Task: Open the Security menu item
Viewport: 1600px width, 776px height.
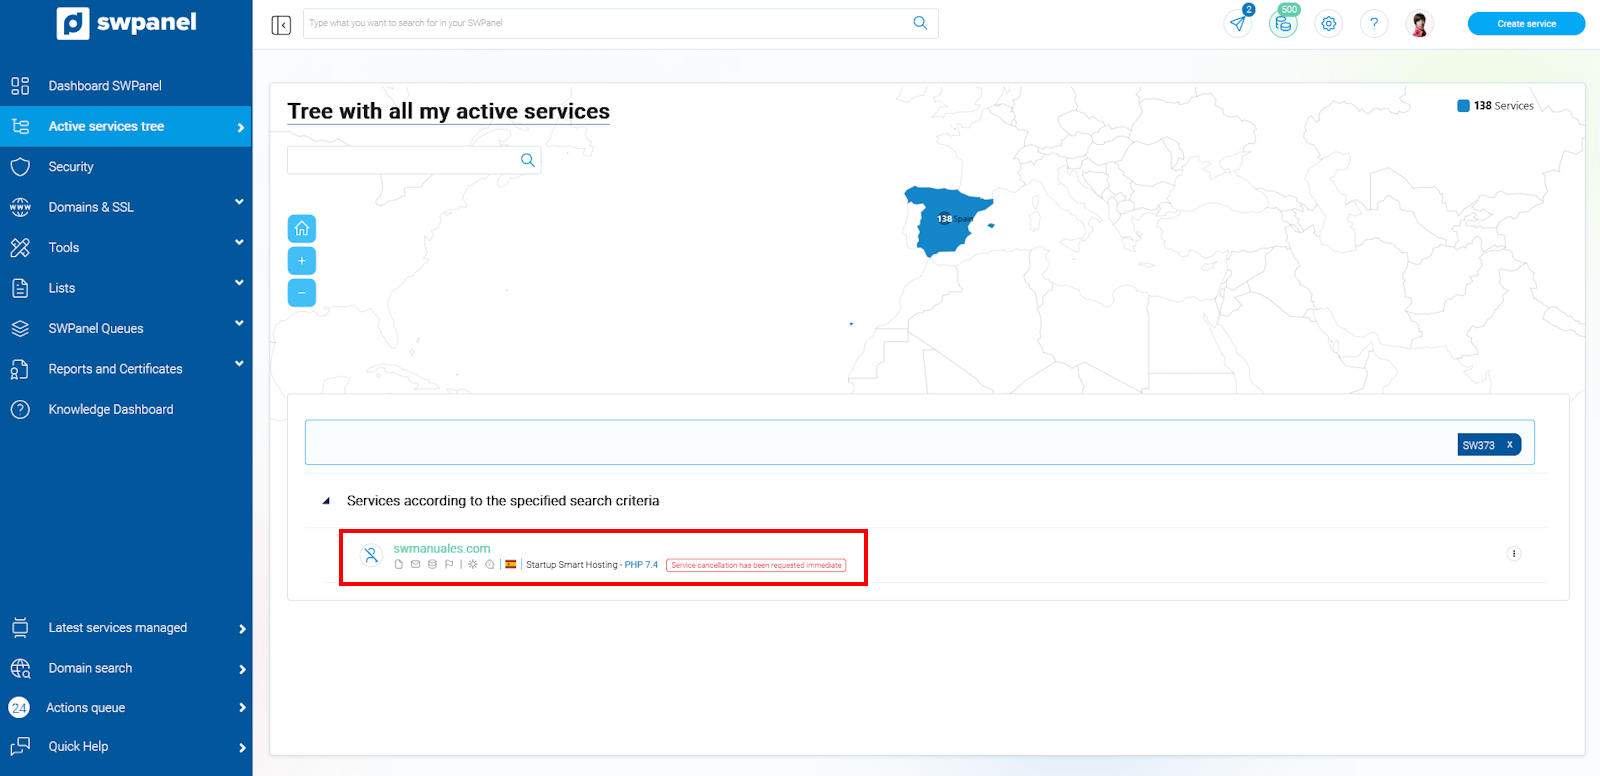Action: click(71, 167)
